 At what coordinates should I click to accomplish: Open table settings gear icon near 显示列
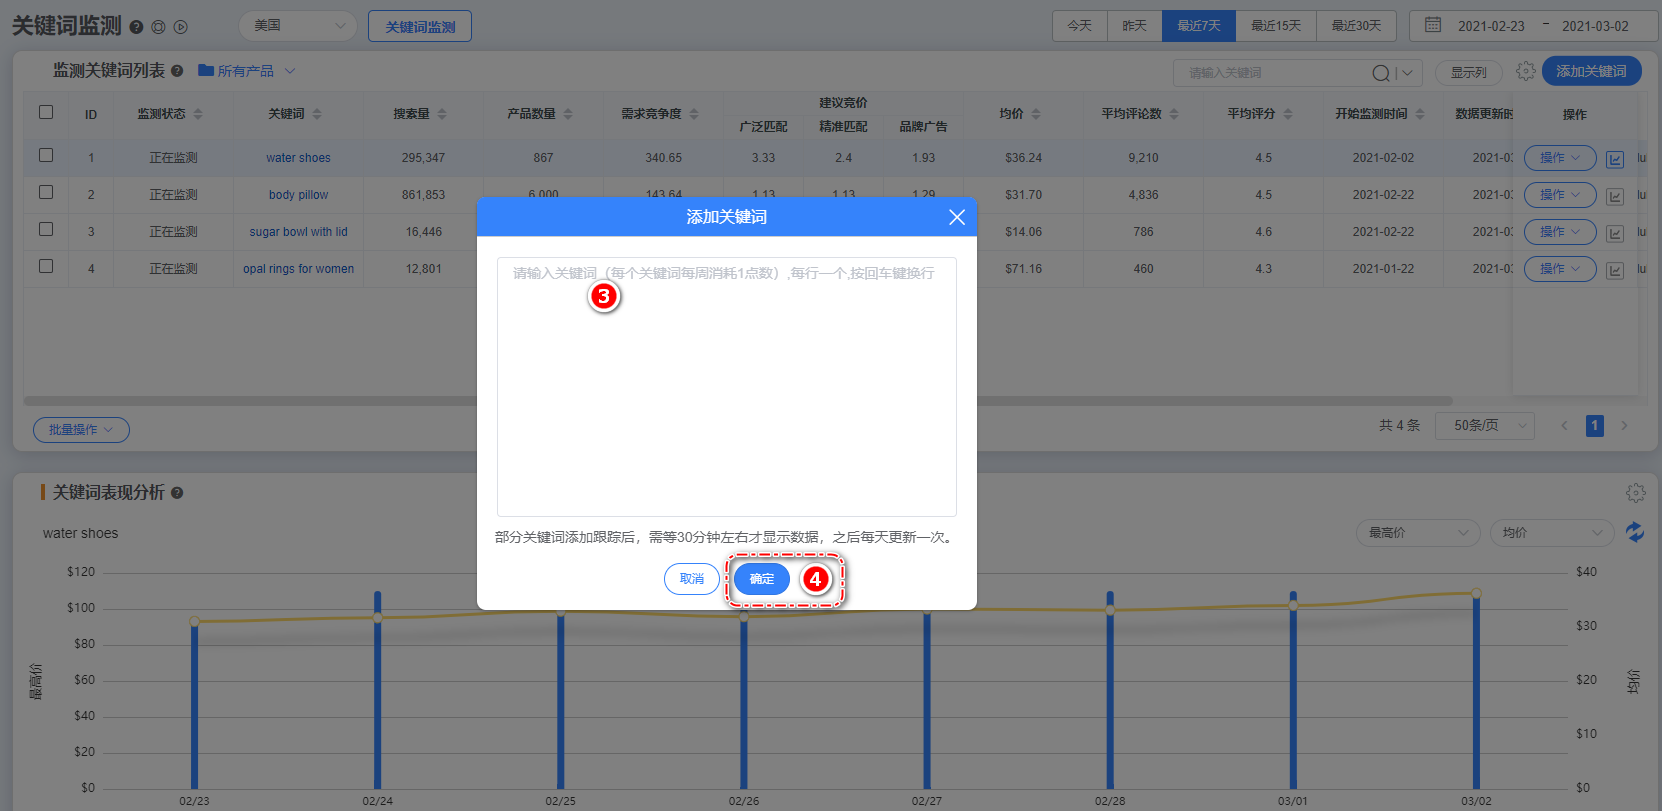coord(1525,71)
